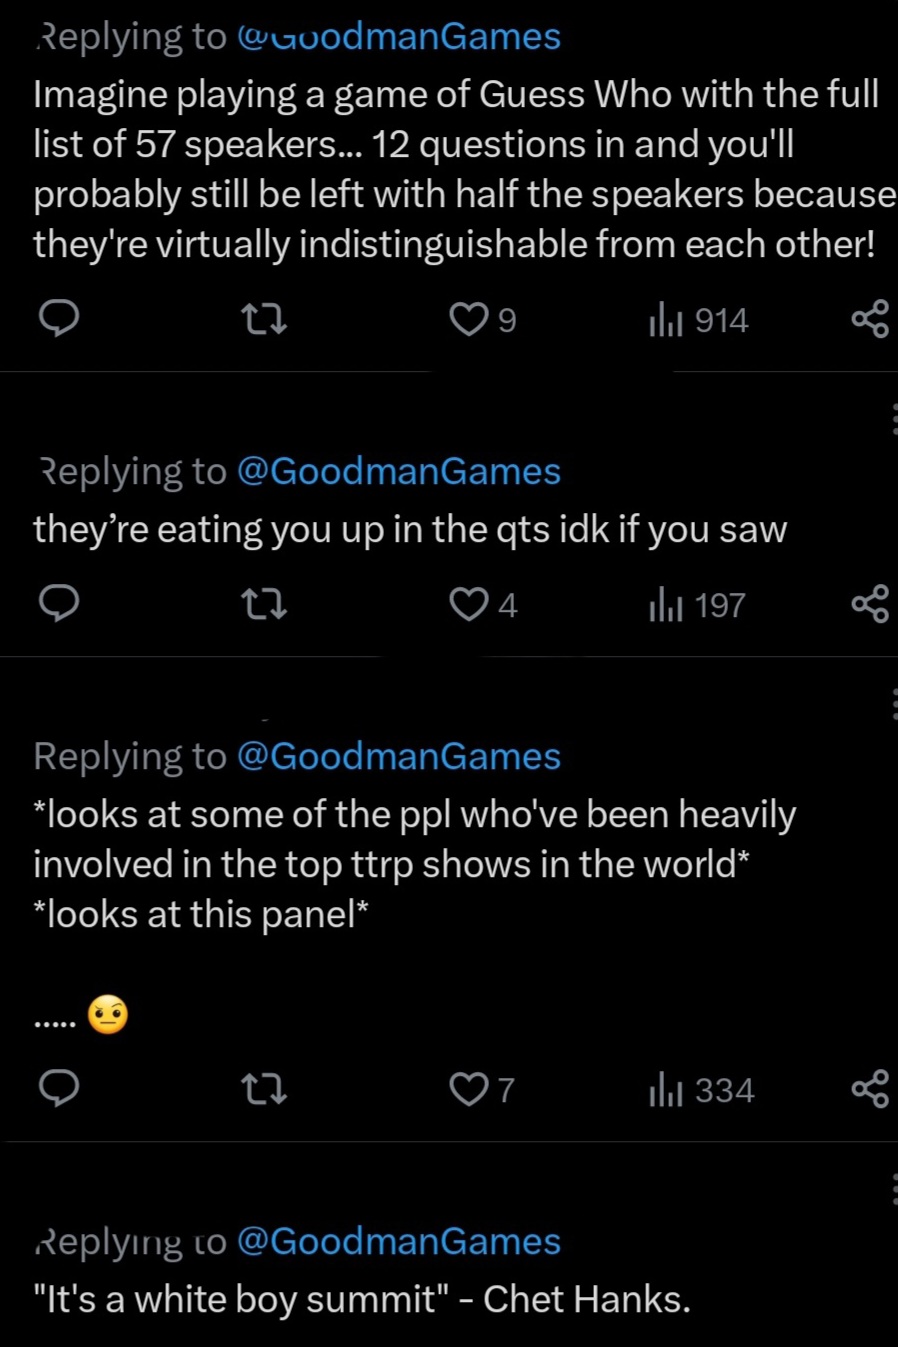Like the tweet with 7 likes
The width and height of the screenshot is (898, 1347).
pyautogui.click(x=468, y=1089)
